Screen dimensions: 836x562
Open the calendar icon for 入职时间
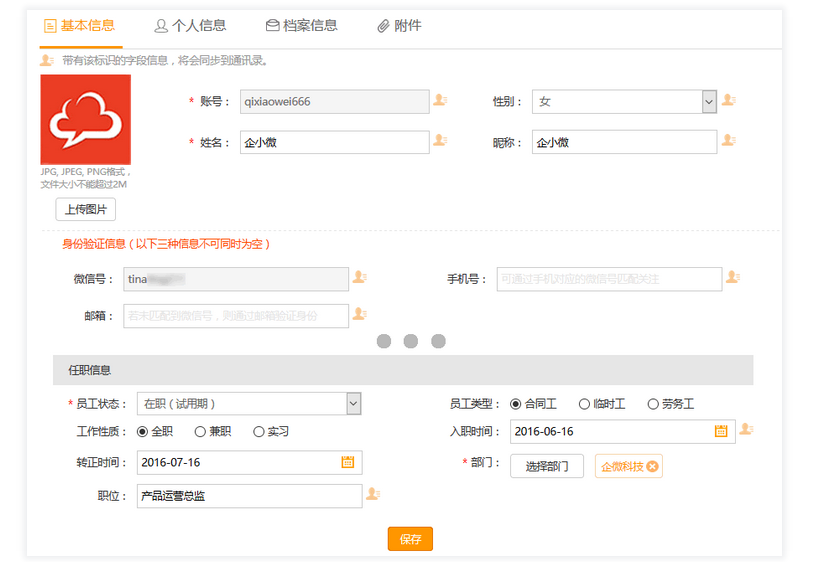point(721,431)
